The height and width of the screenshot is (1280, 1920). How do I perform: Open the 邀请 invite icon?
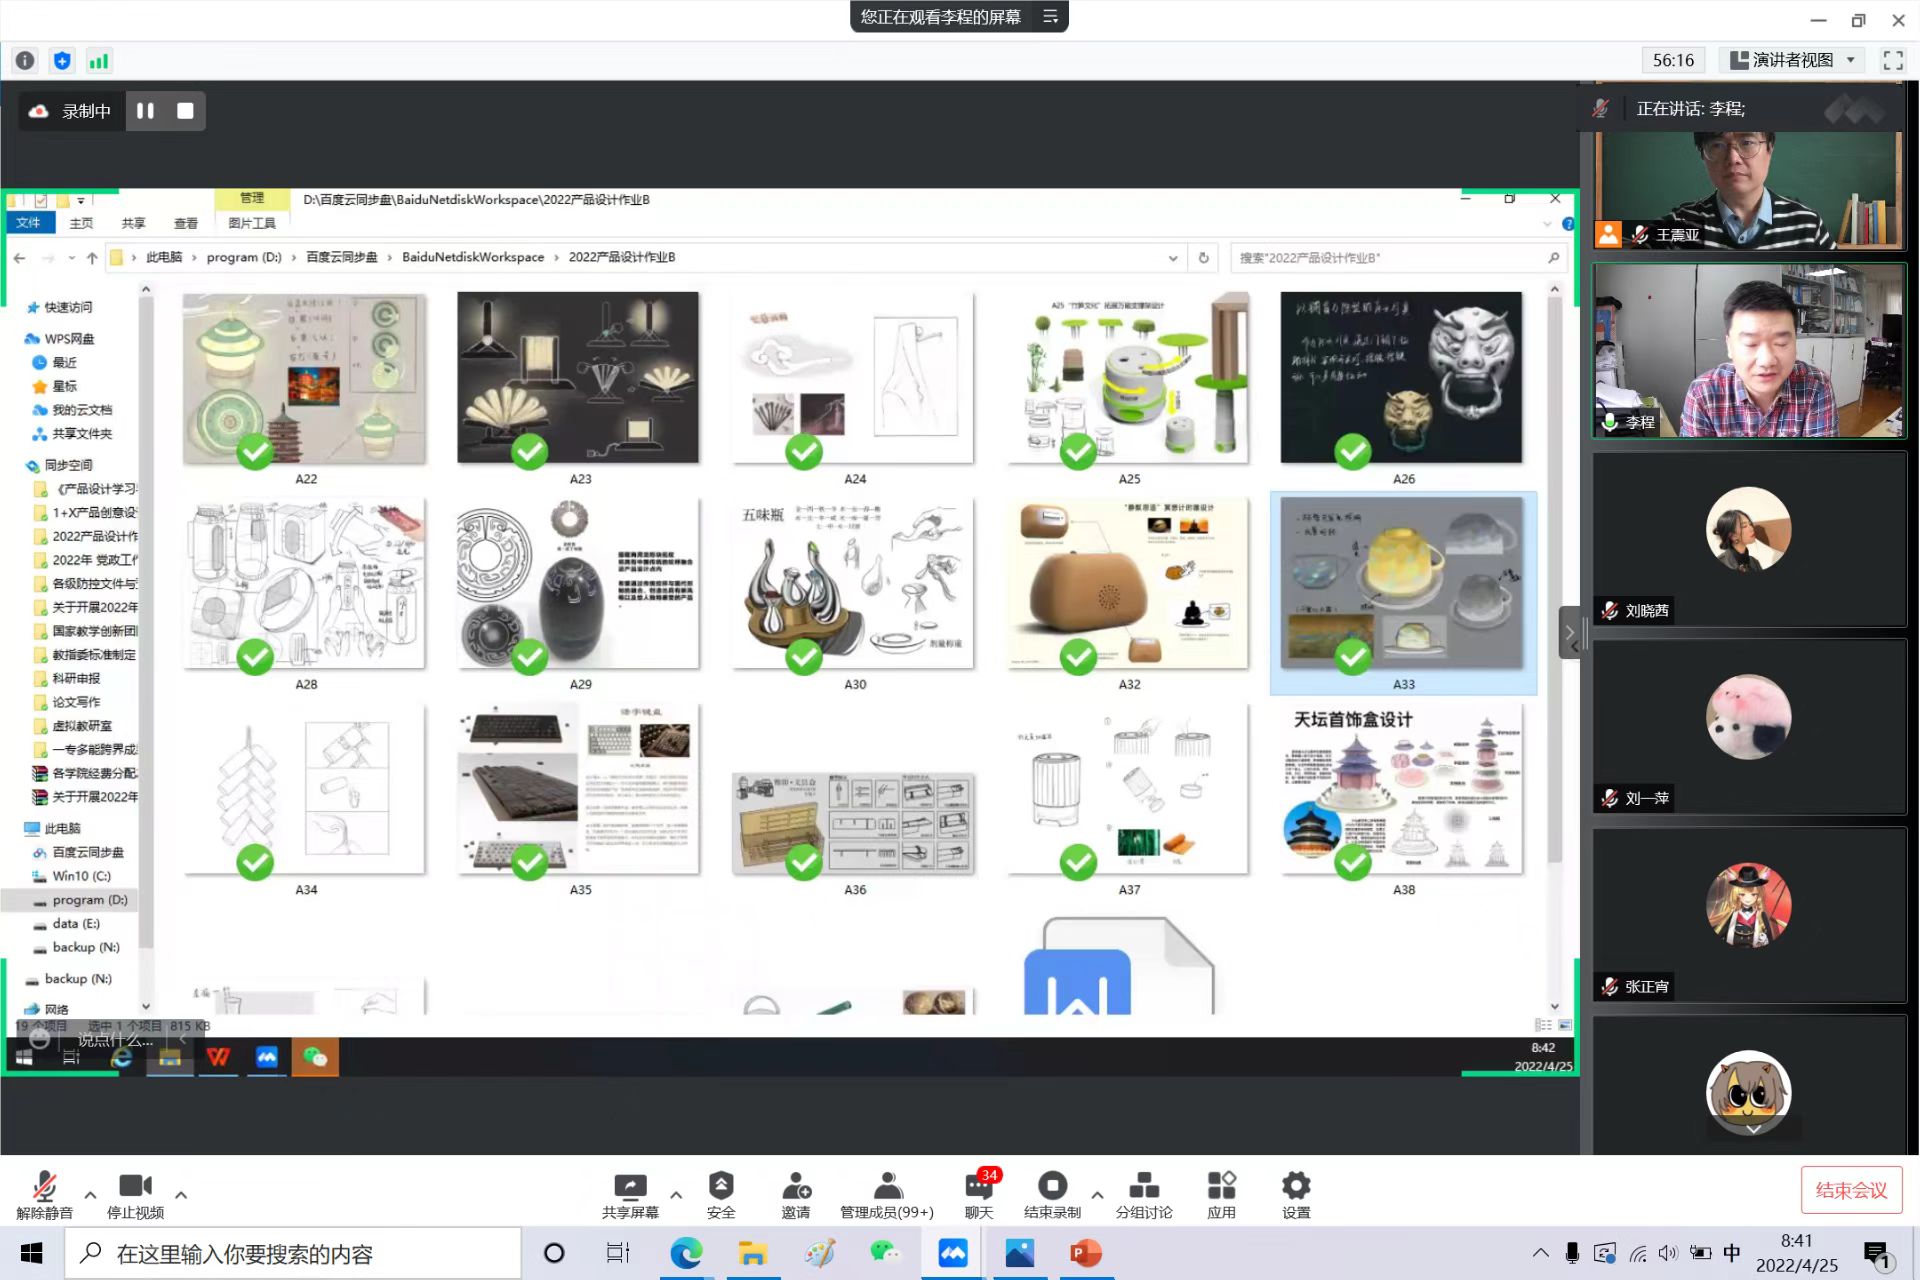pyautogui.click(x=796, y=1187)
